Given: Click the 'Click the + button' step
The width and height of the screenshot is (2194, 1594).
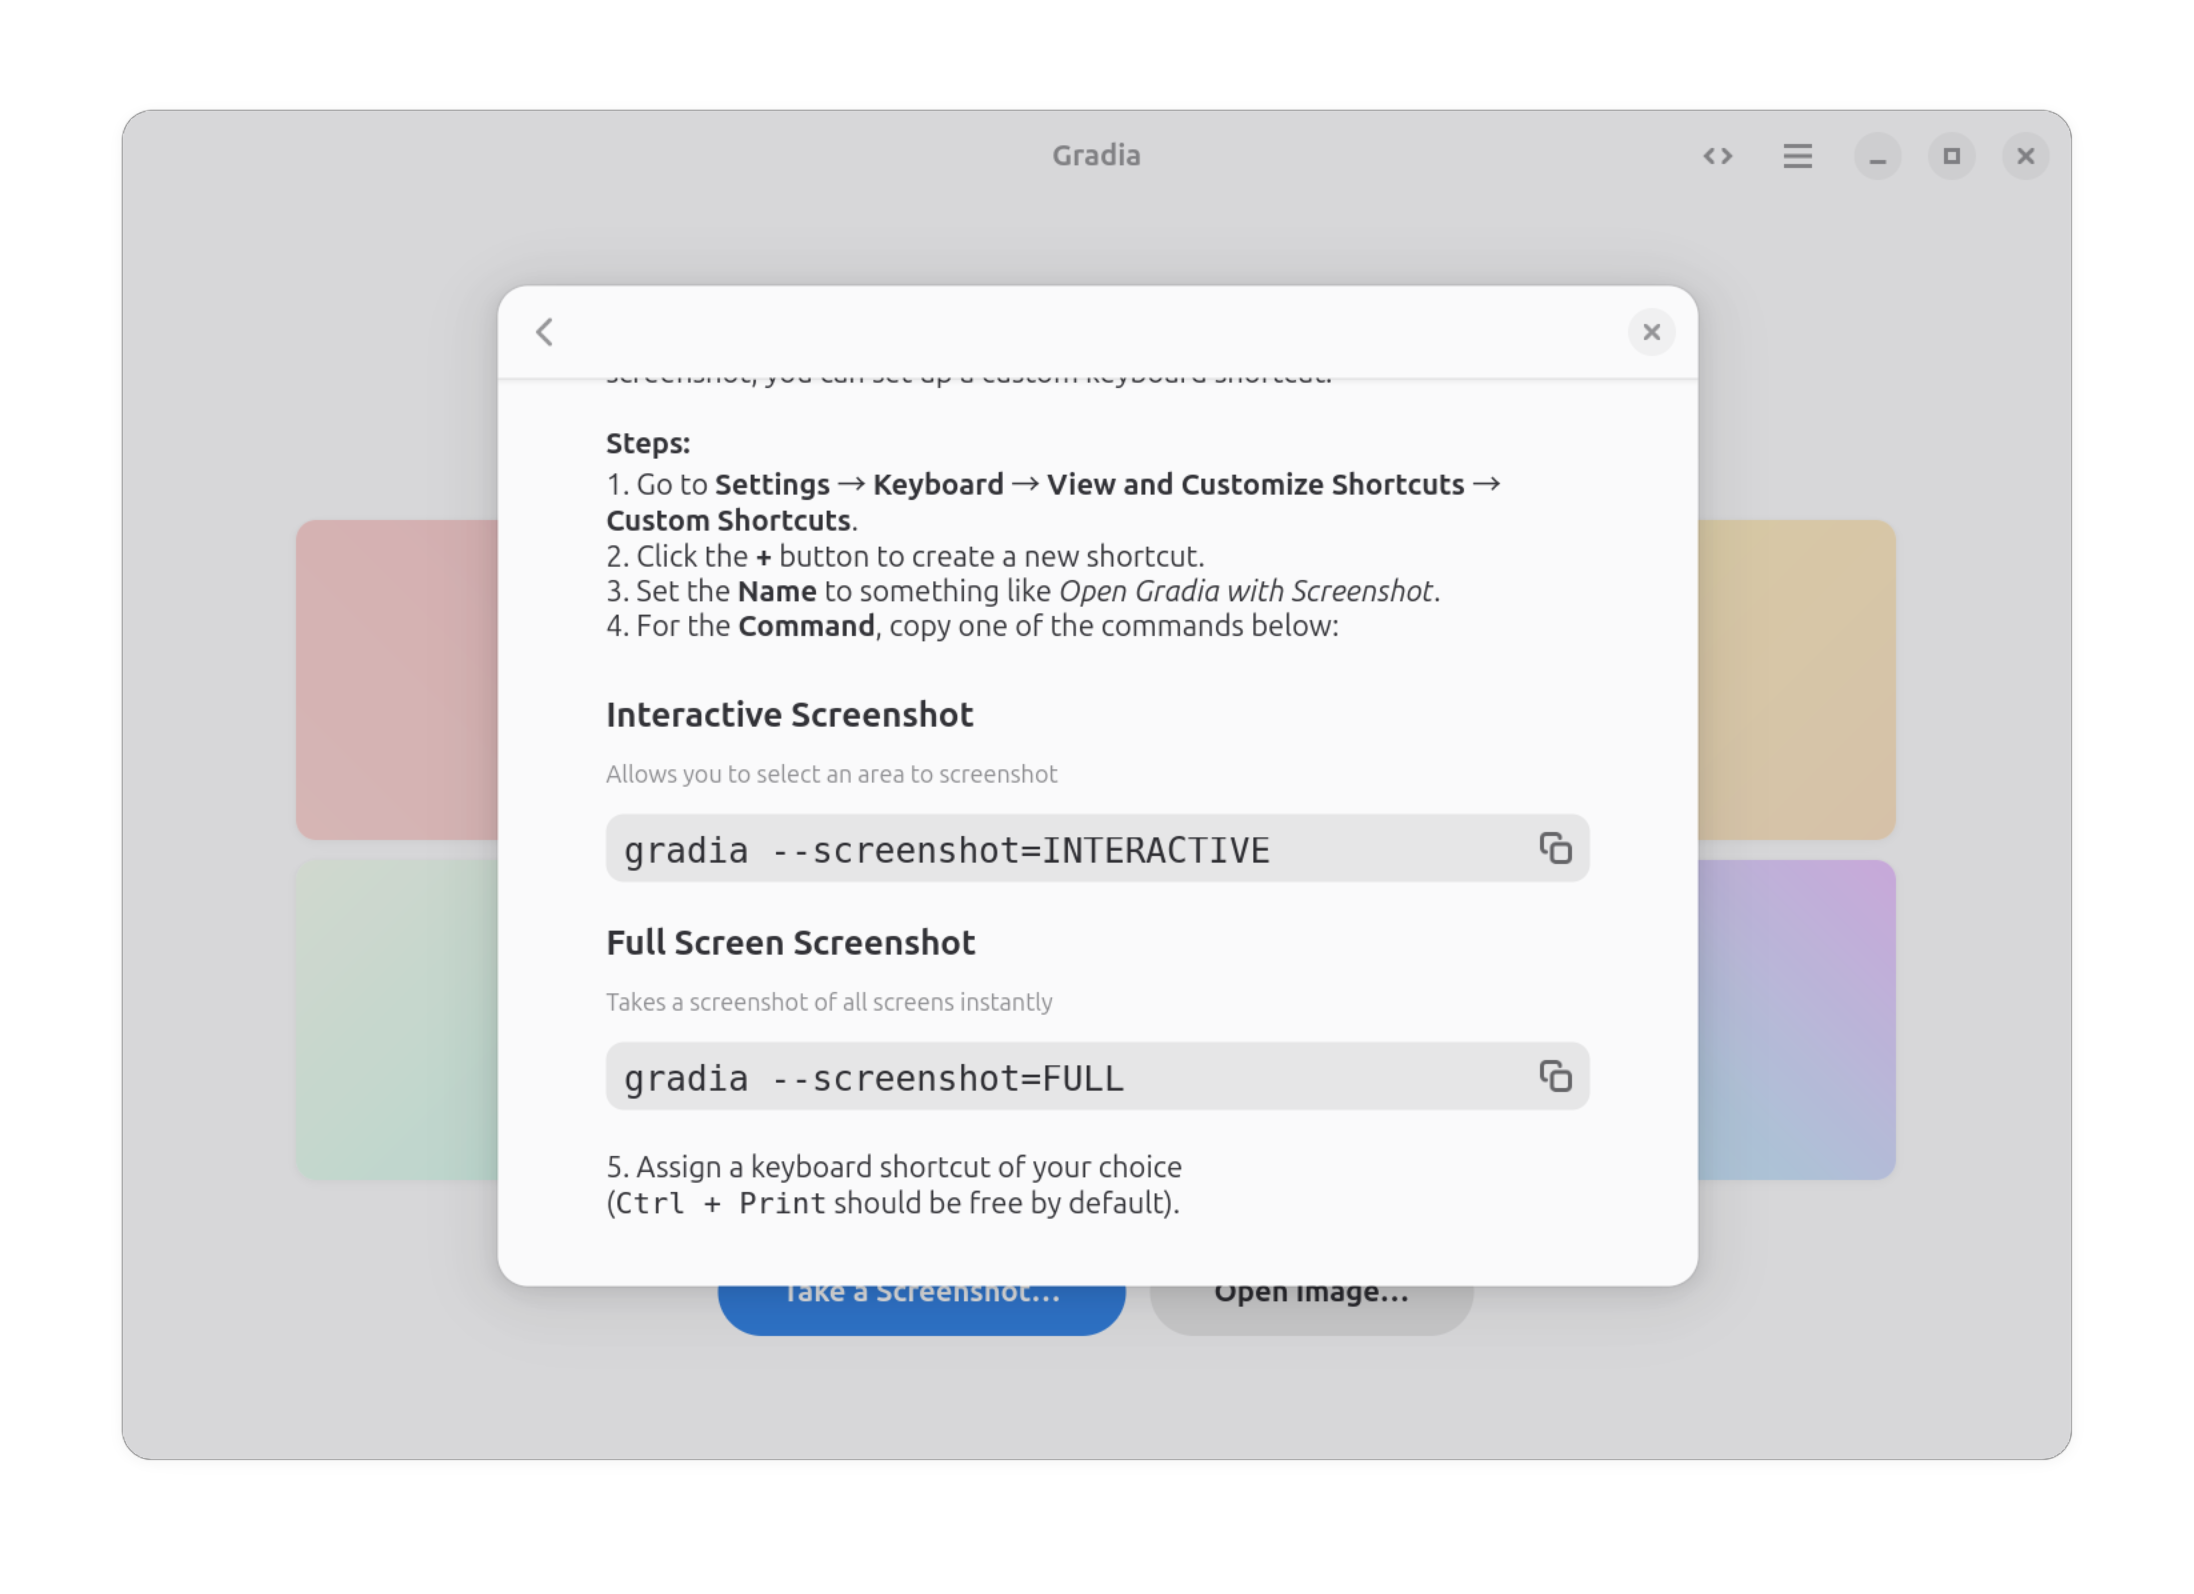Looking at the screenshot, I should pyautogui.click(x=905, y=556).
